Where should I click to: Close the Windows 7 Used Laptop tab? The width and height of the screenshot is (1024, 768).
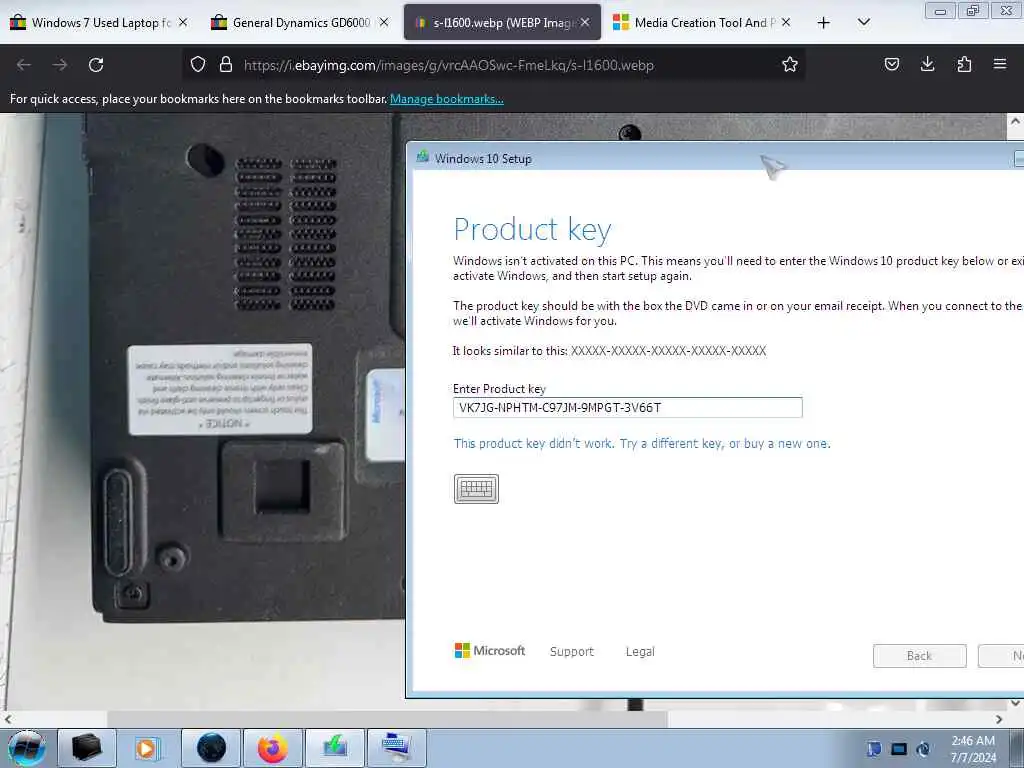[183, 22]
